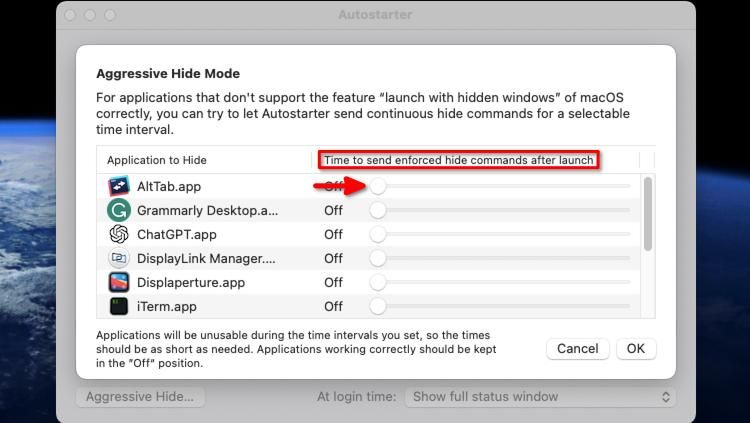
Task: Open the login time status window dropdown
Action: [x=540, y=397]
